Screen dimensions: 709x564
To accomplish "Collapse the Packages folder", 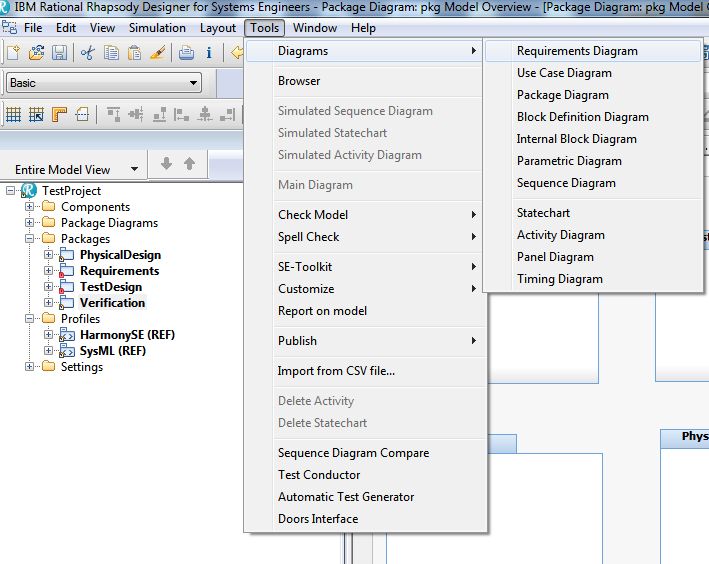I will [x=29, y=238].
